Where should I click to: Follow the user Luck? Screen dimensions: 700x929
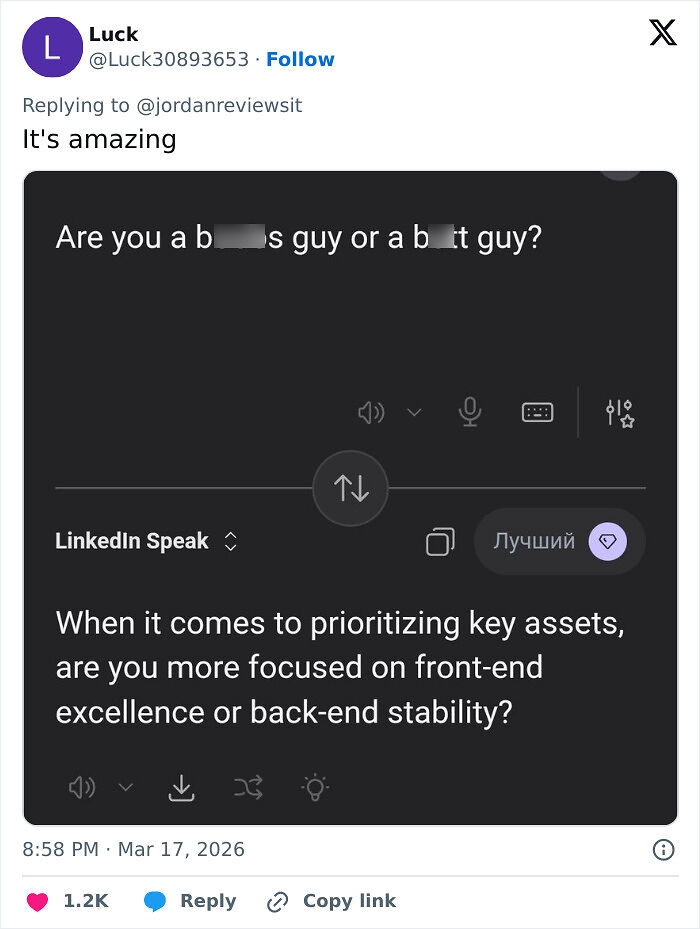point(300,59)
